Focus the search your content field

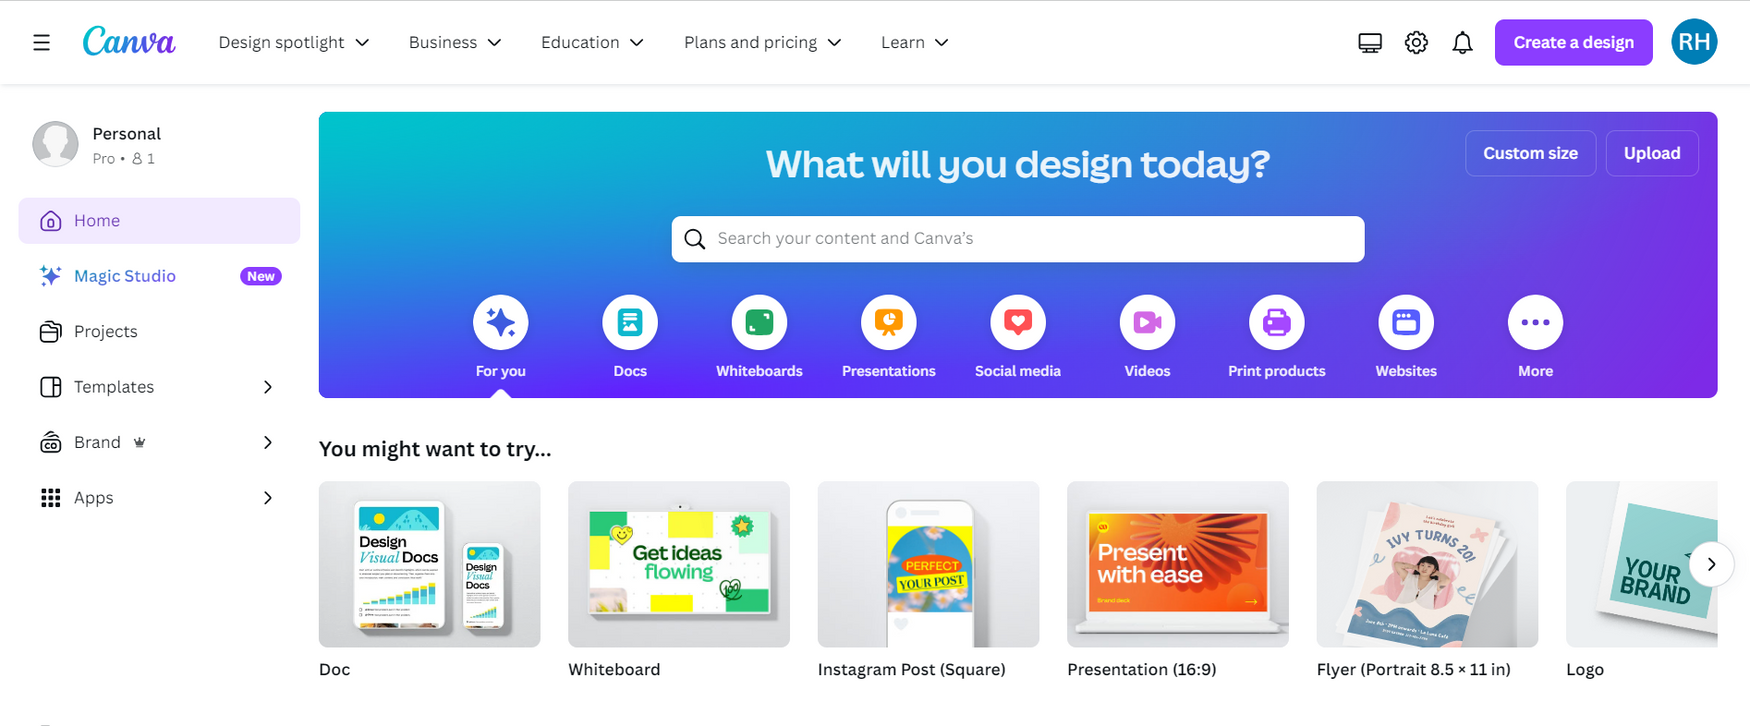point(1018,239)
